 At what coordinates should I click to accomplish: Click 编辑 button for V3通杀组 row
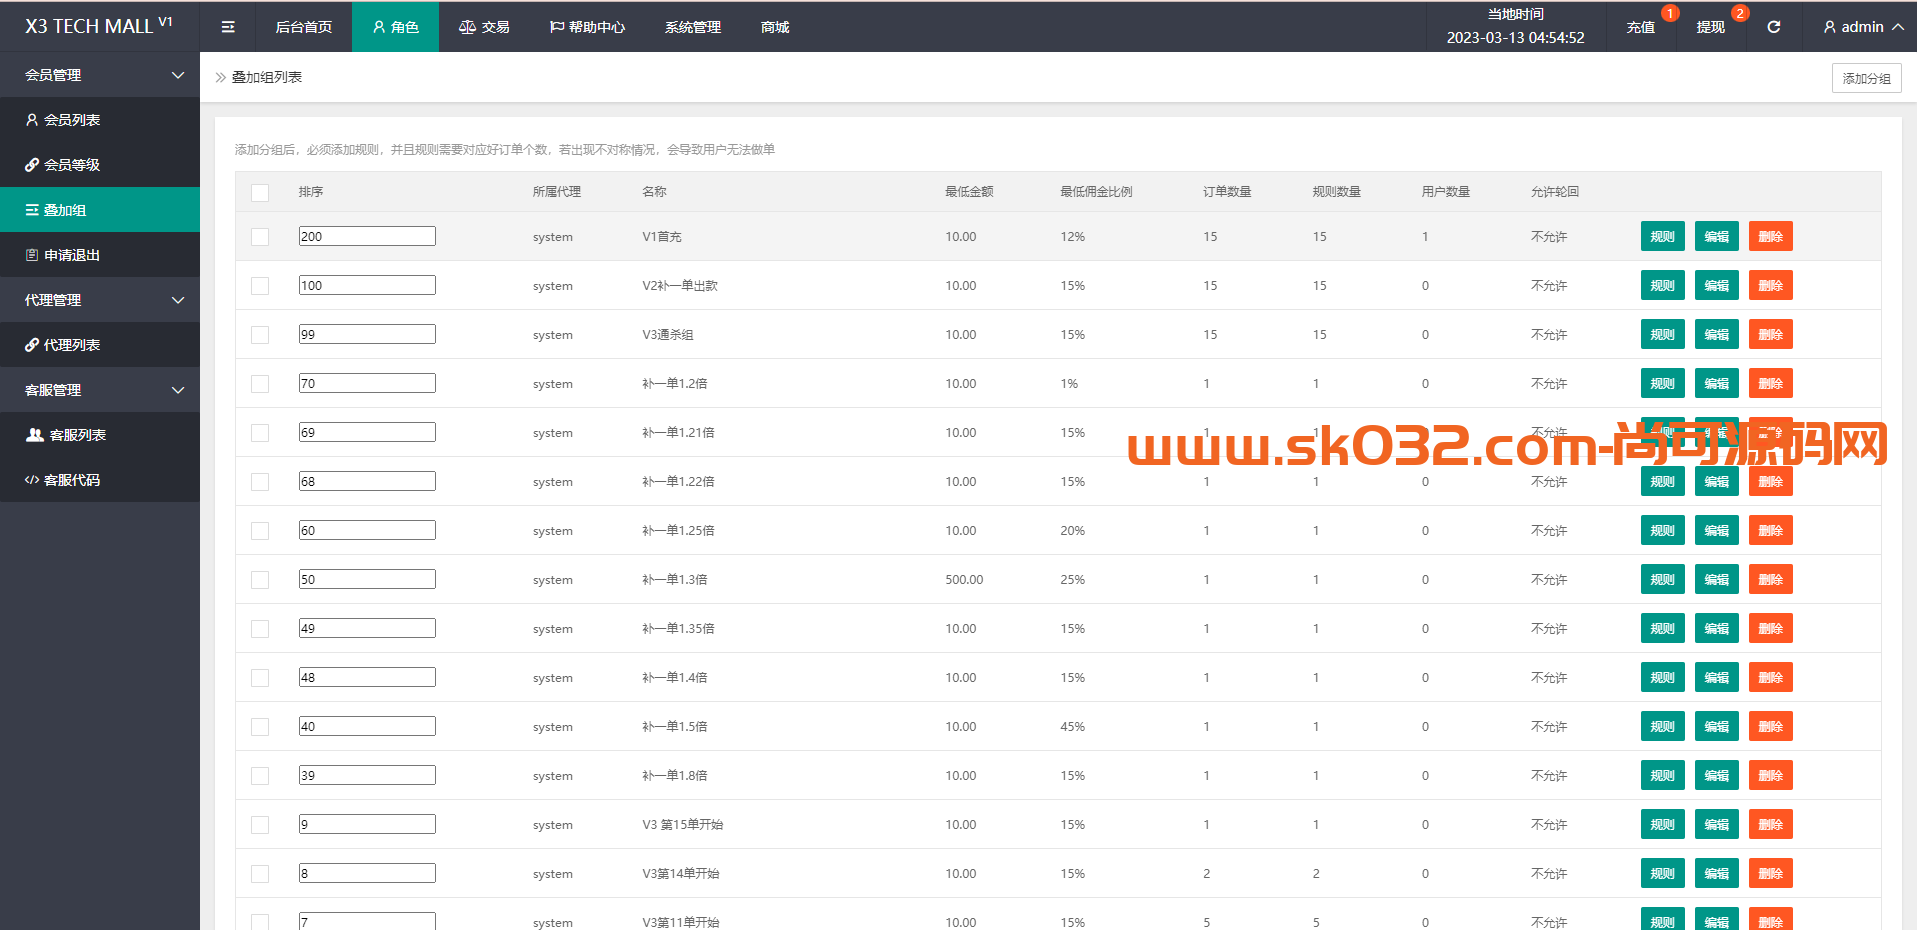(1716, 335)
